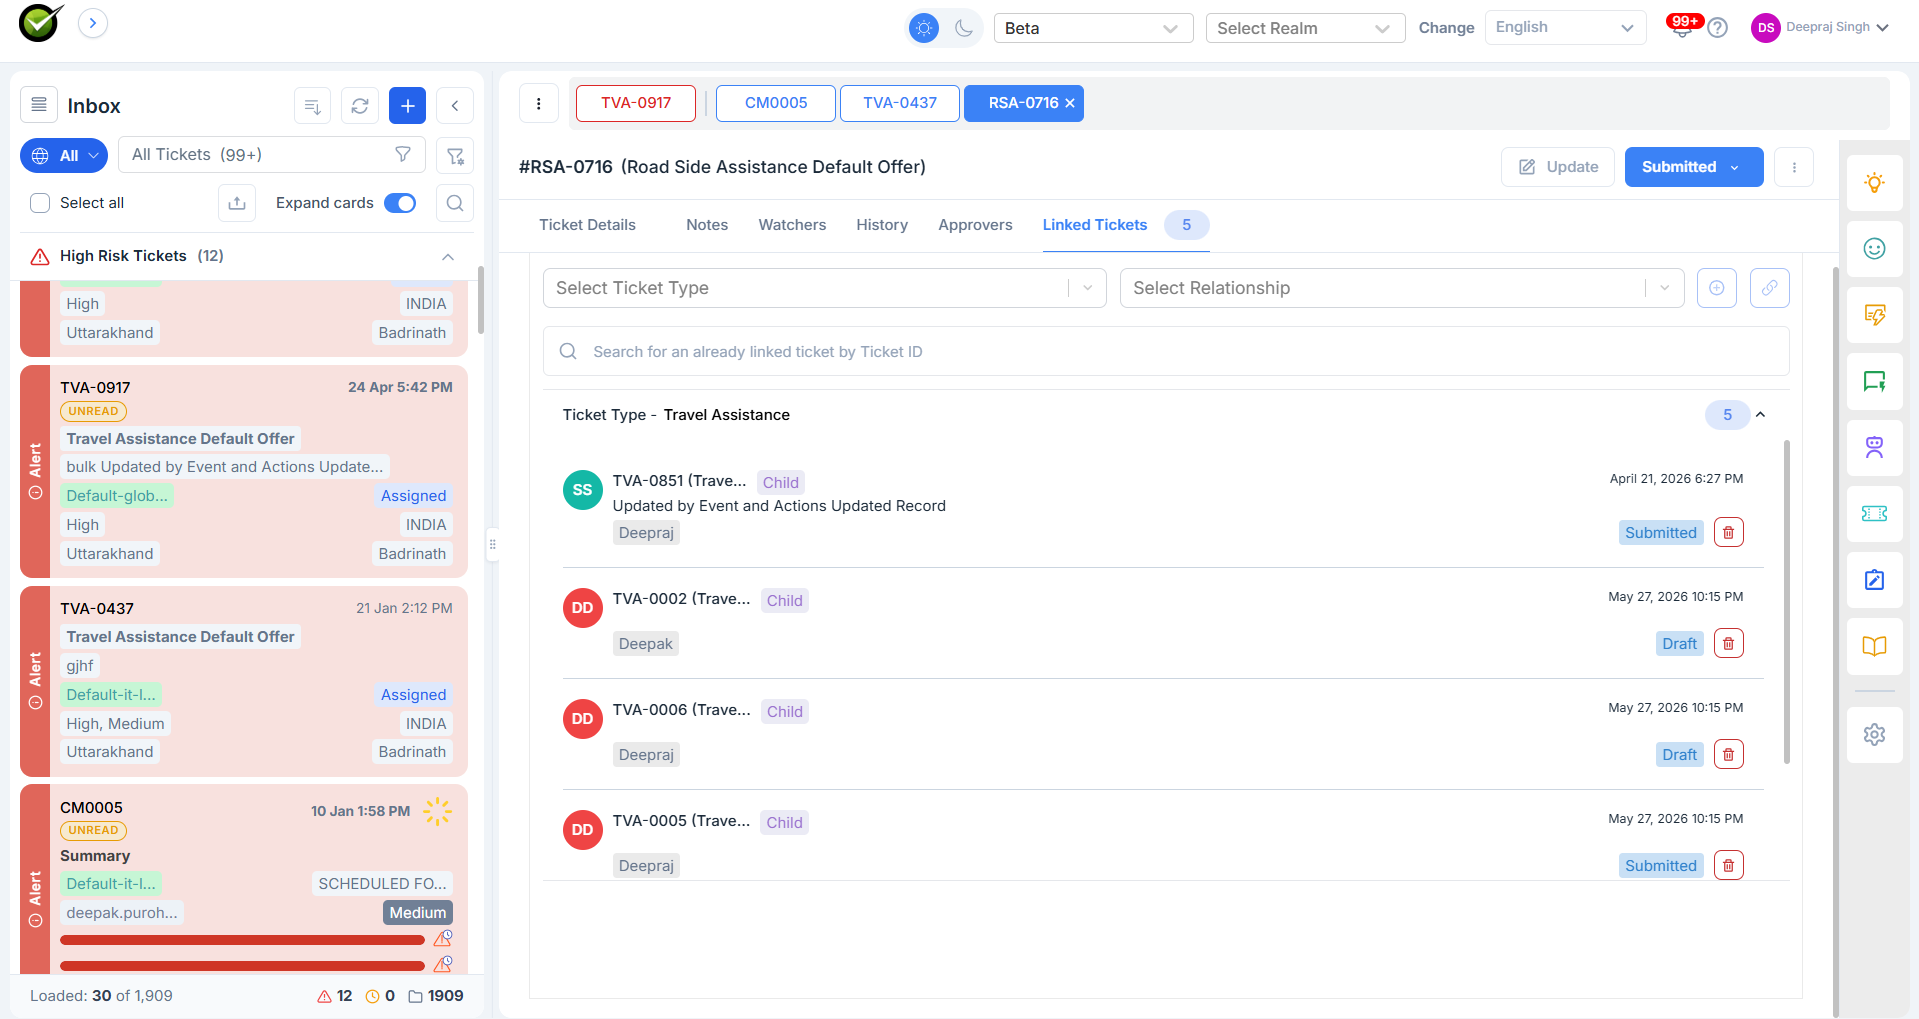This screenshot has width=1919, height=1019.
Task: Switch to dark mode moon icon
Action: [964, 28]
